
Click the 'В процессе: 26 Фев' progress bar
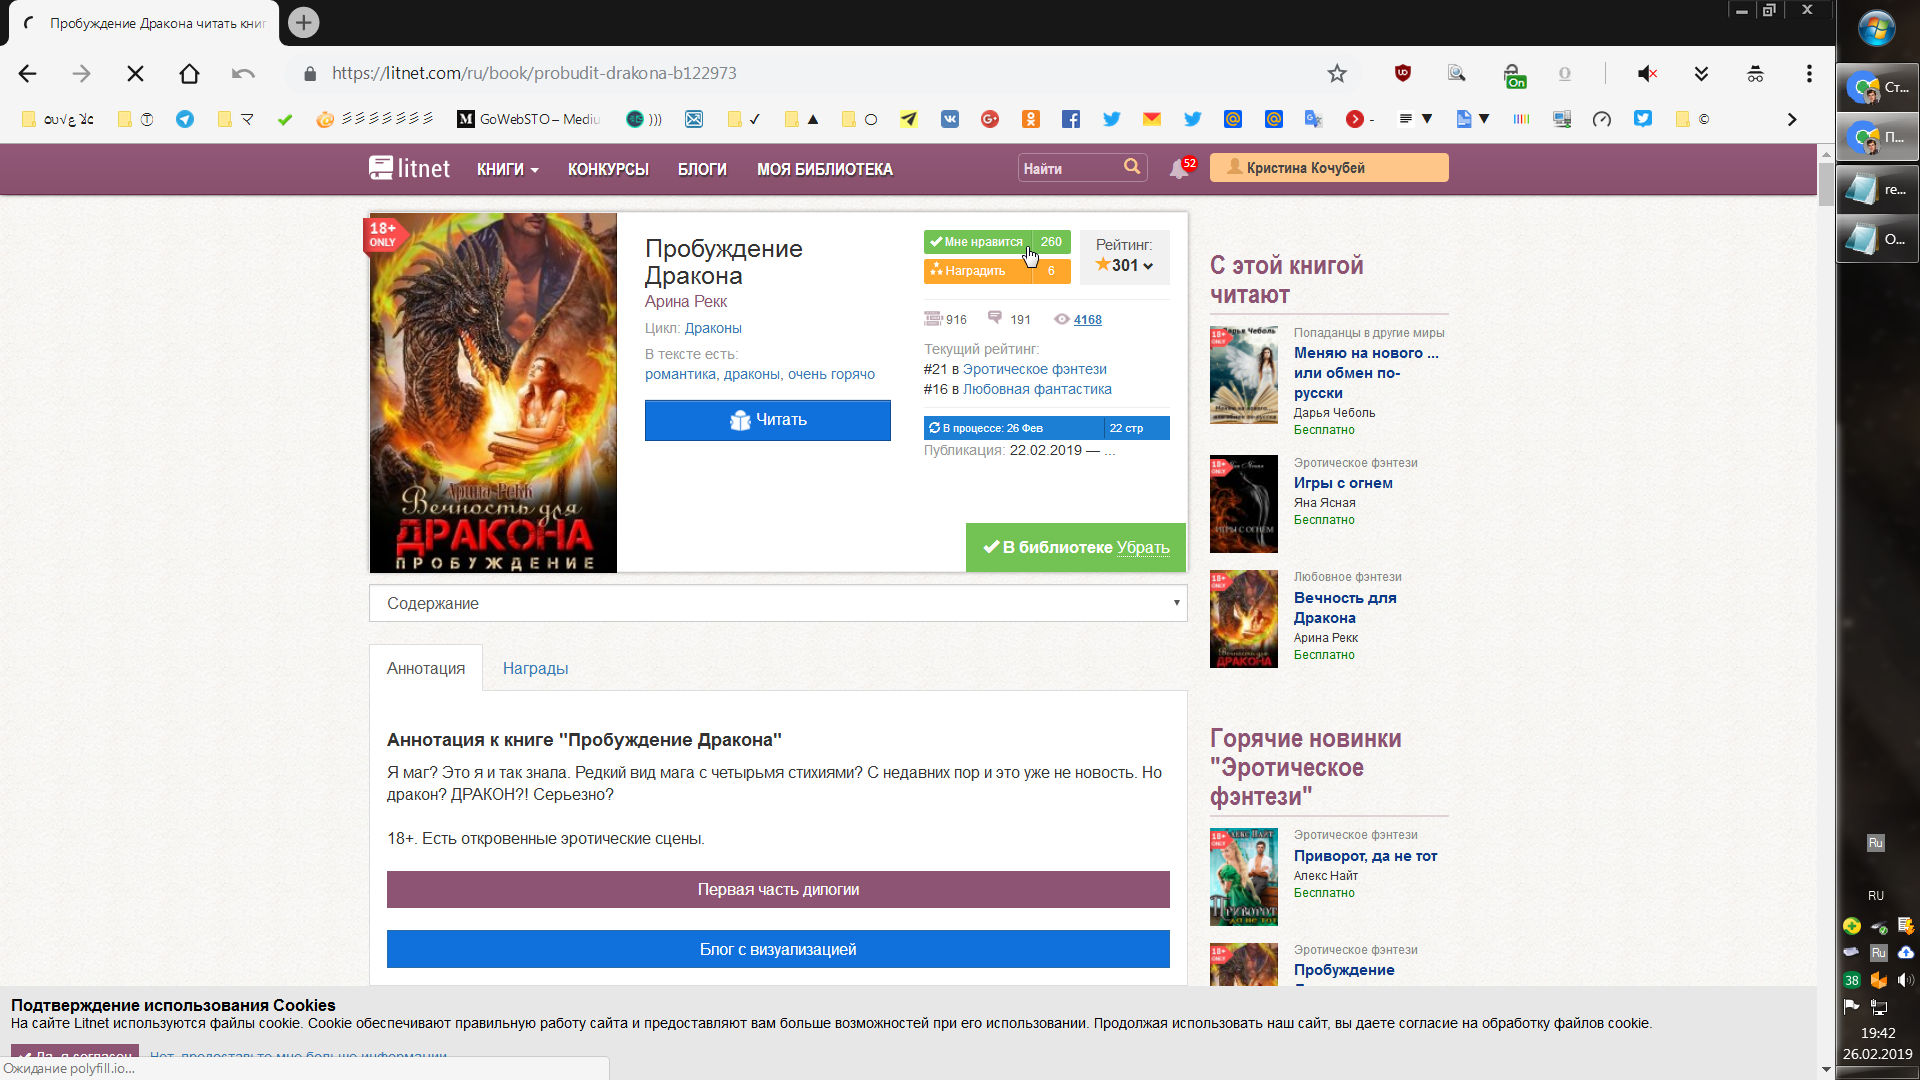[1047, 428]
